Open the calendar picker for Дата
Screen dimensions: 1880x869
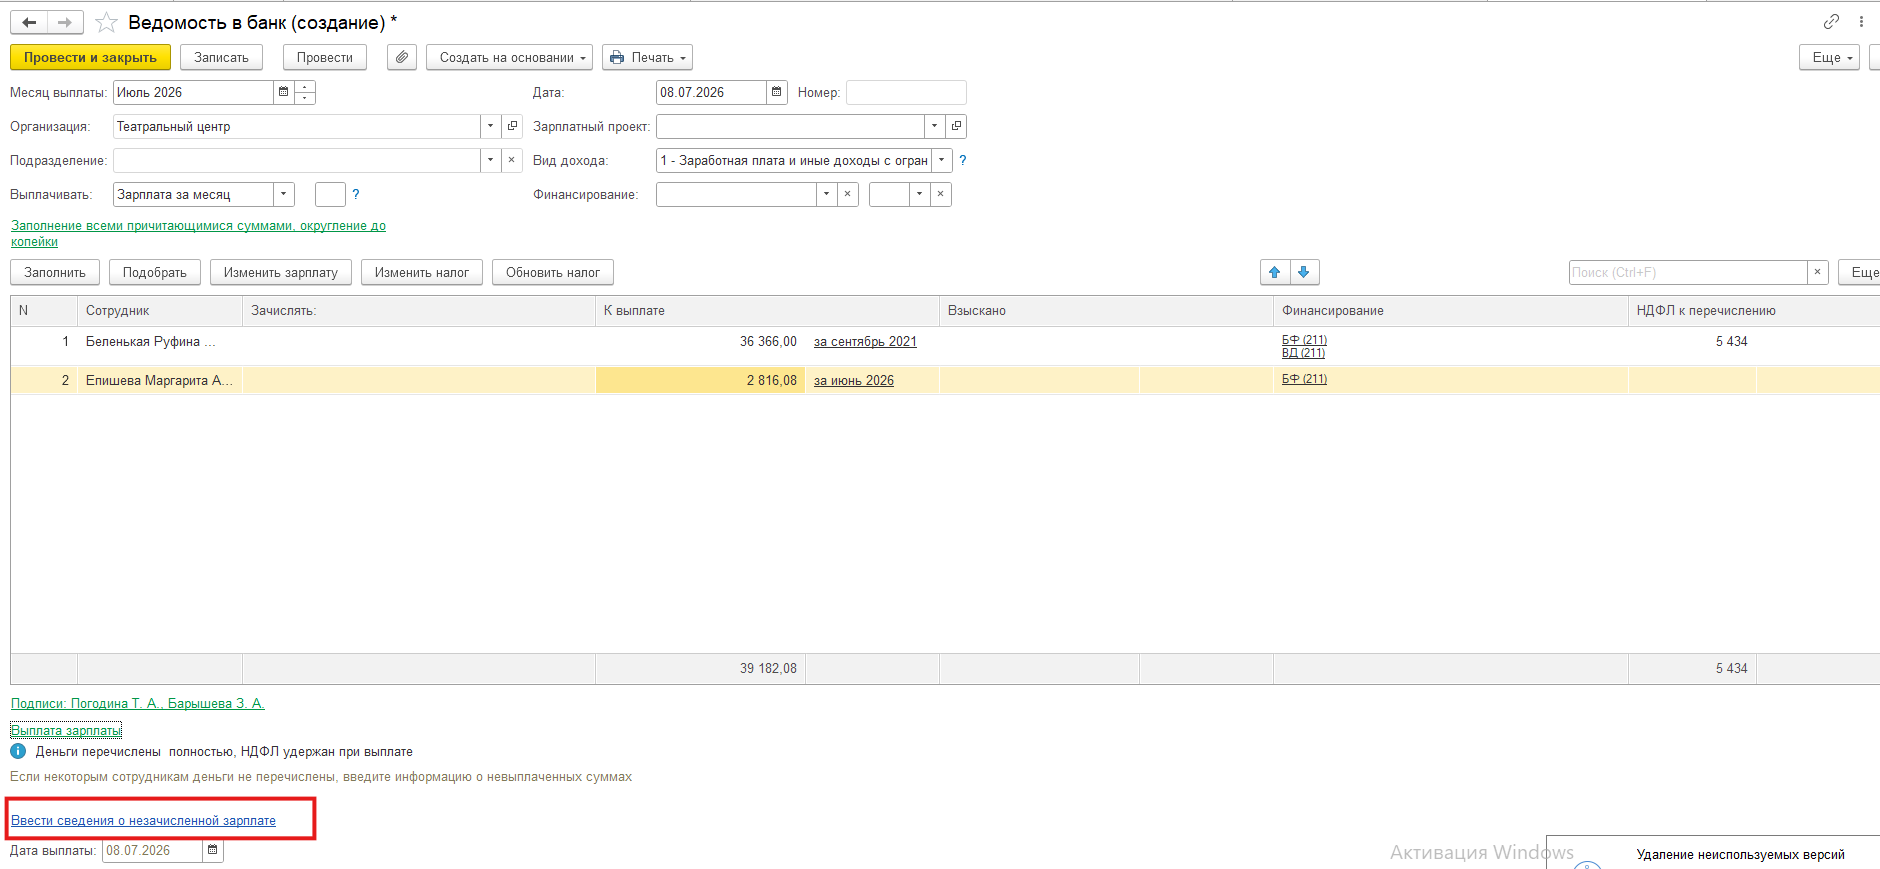tap(777, 92)
